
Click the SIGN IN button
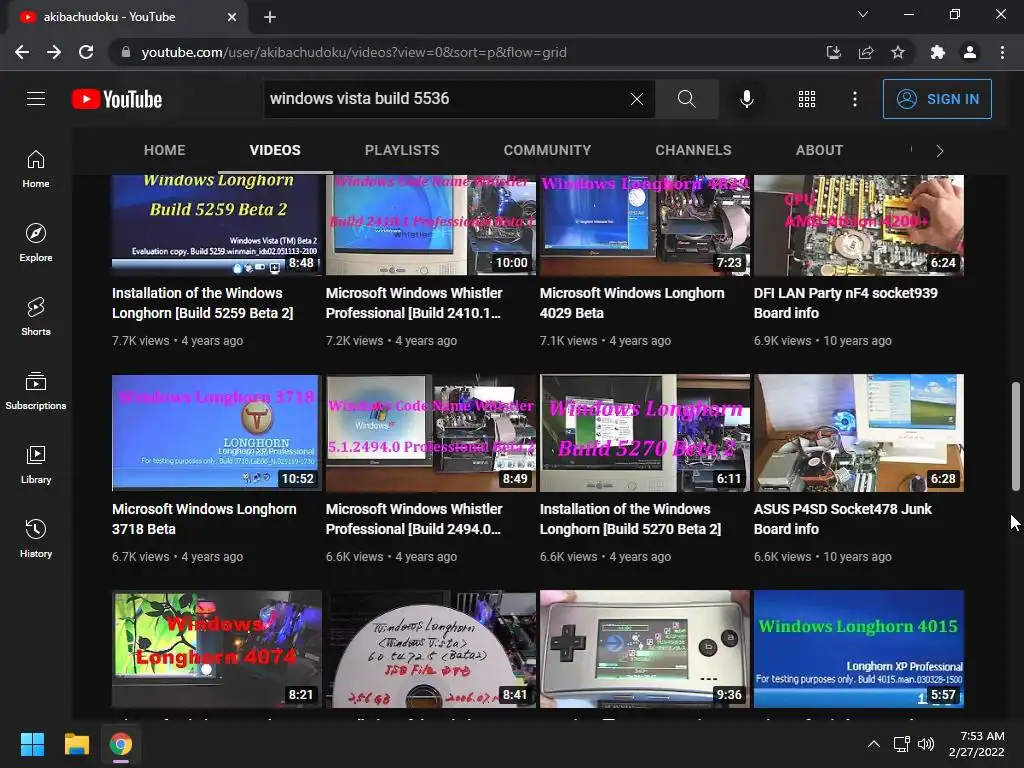point(937,99)
